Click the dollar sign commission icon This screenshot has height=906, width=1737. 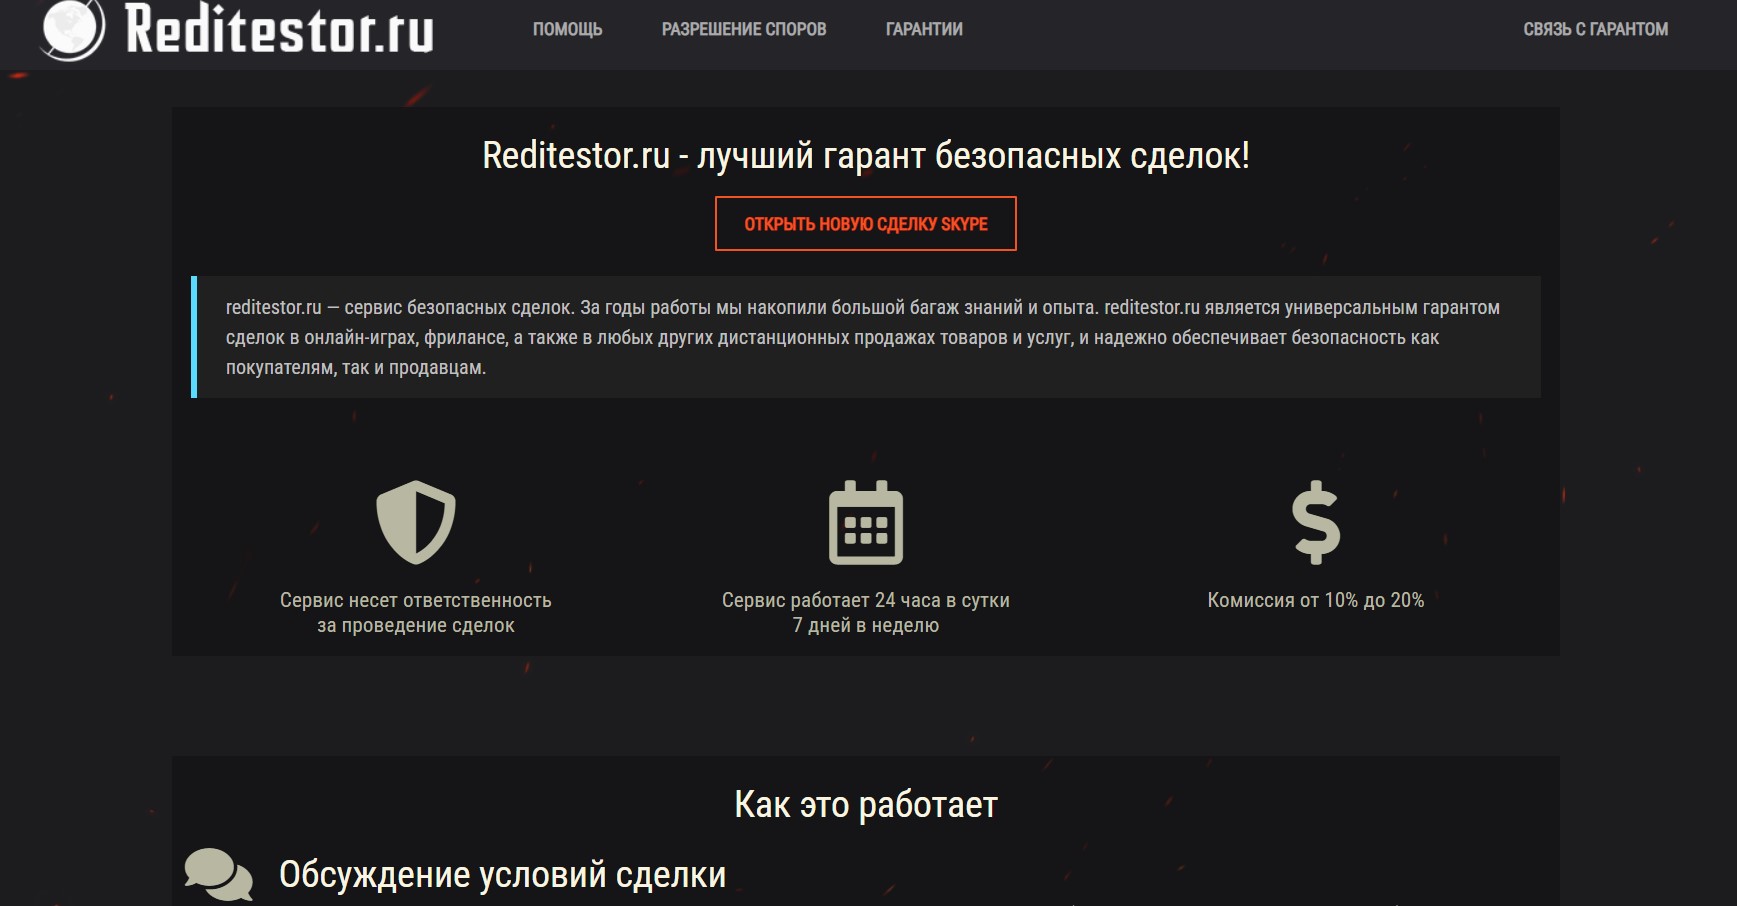pos(1316,522)
